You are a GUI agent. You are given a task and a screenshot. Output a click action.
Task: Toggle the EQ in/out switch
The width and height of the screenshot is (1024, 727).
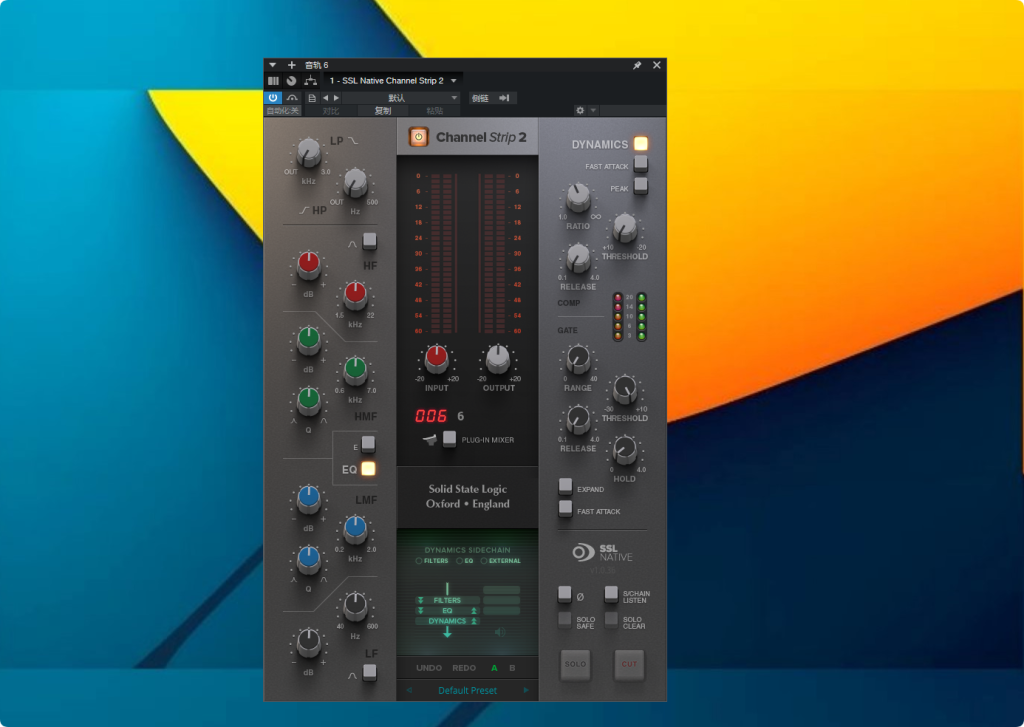[x=368, y=469]
